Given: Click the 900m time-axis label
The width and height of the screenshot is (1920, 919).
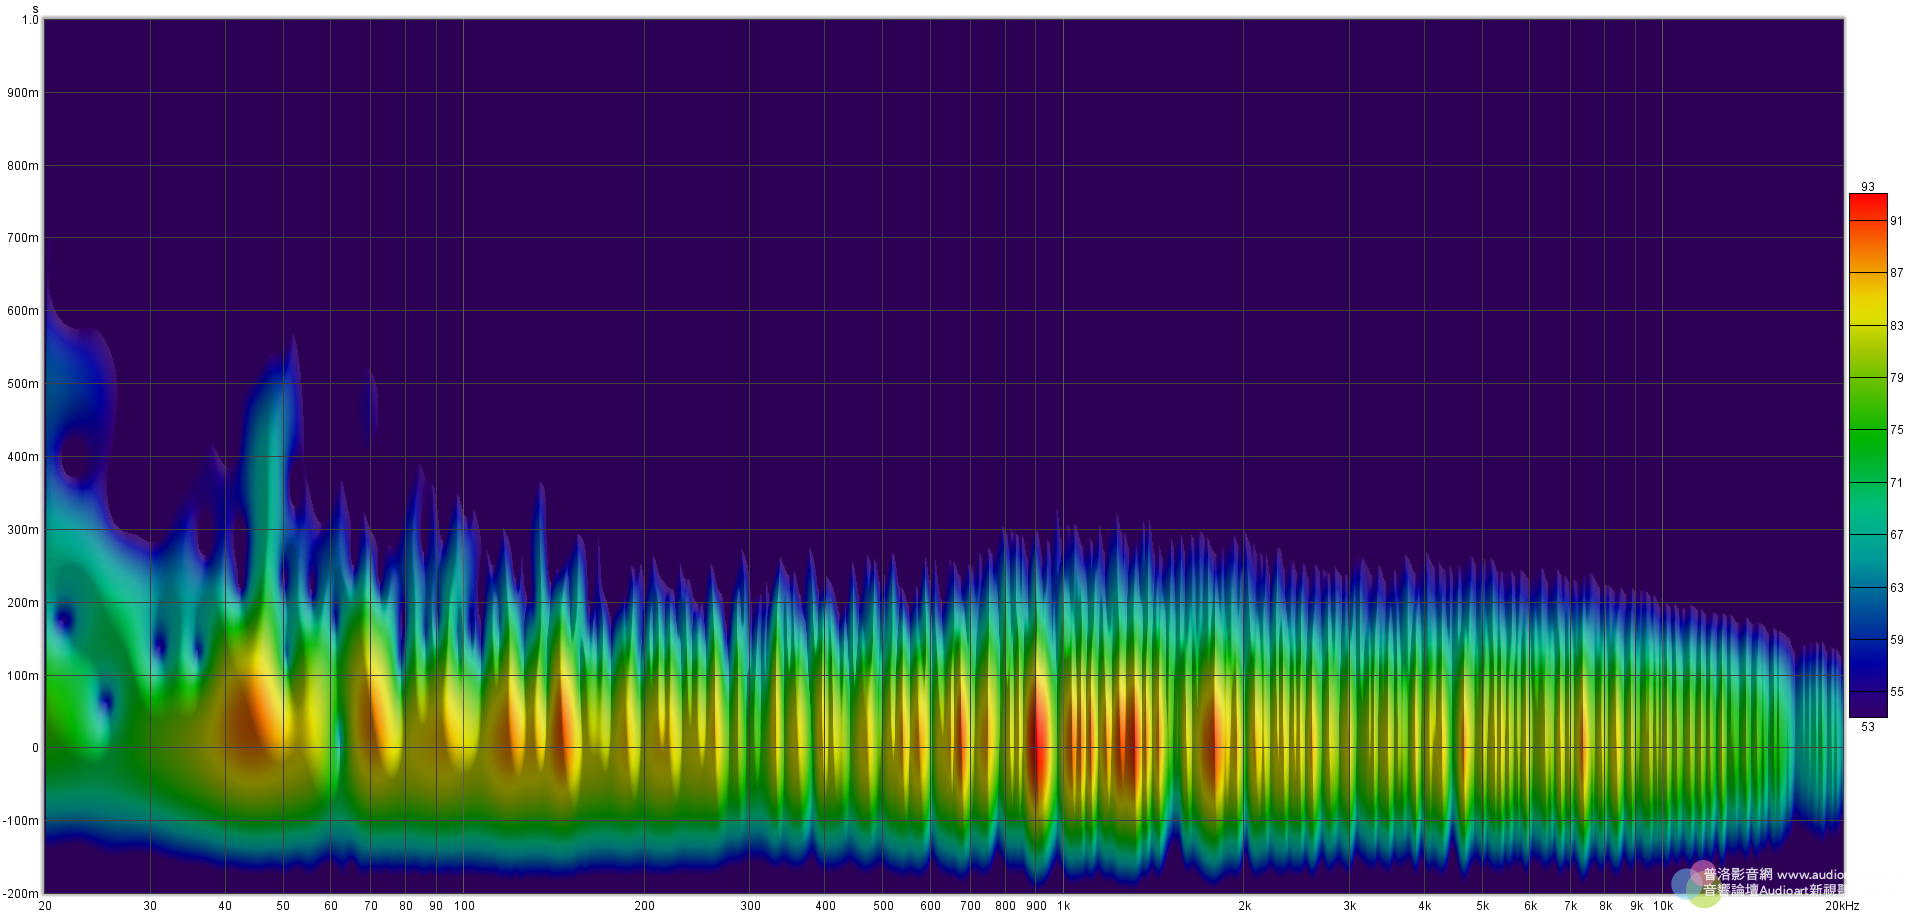Looking at the screenshot, I should tap(24, 93).
